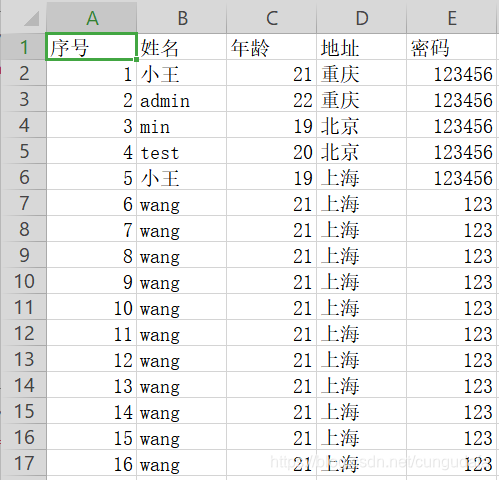Screen dimensions: 499x480
Task: Select column D header
Action: tap(362, 17)
